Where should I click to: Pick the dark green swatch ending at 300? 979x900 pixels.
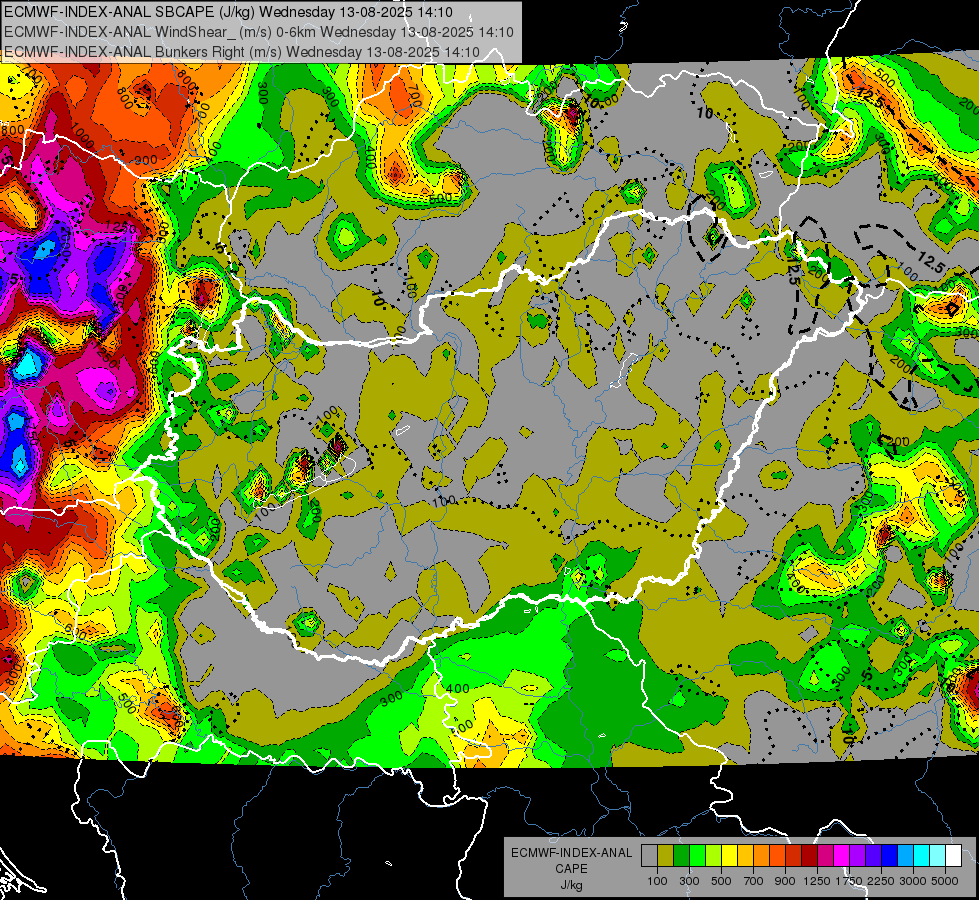681,856
